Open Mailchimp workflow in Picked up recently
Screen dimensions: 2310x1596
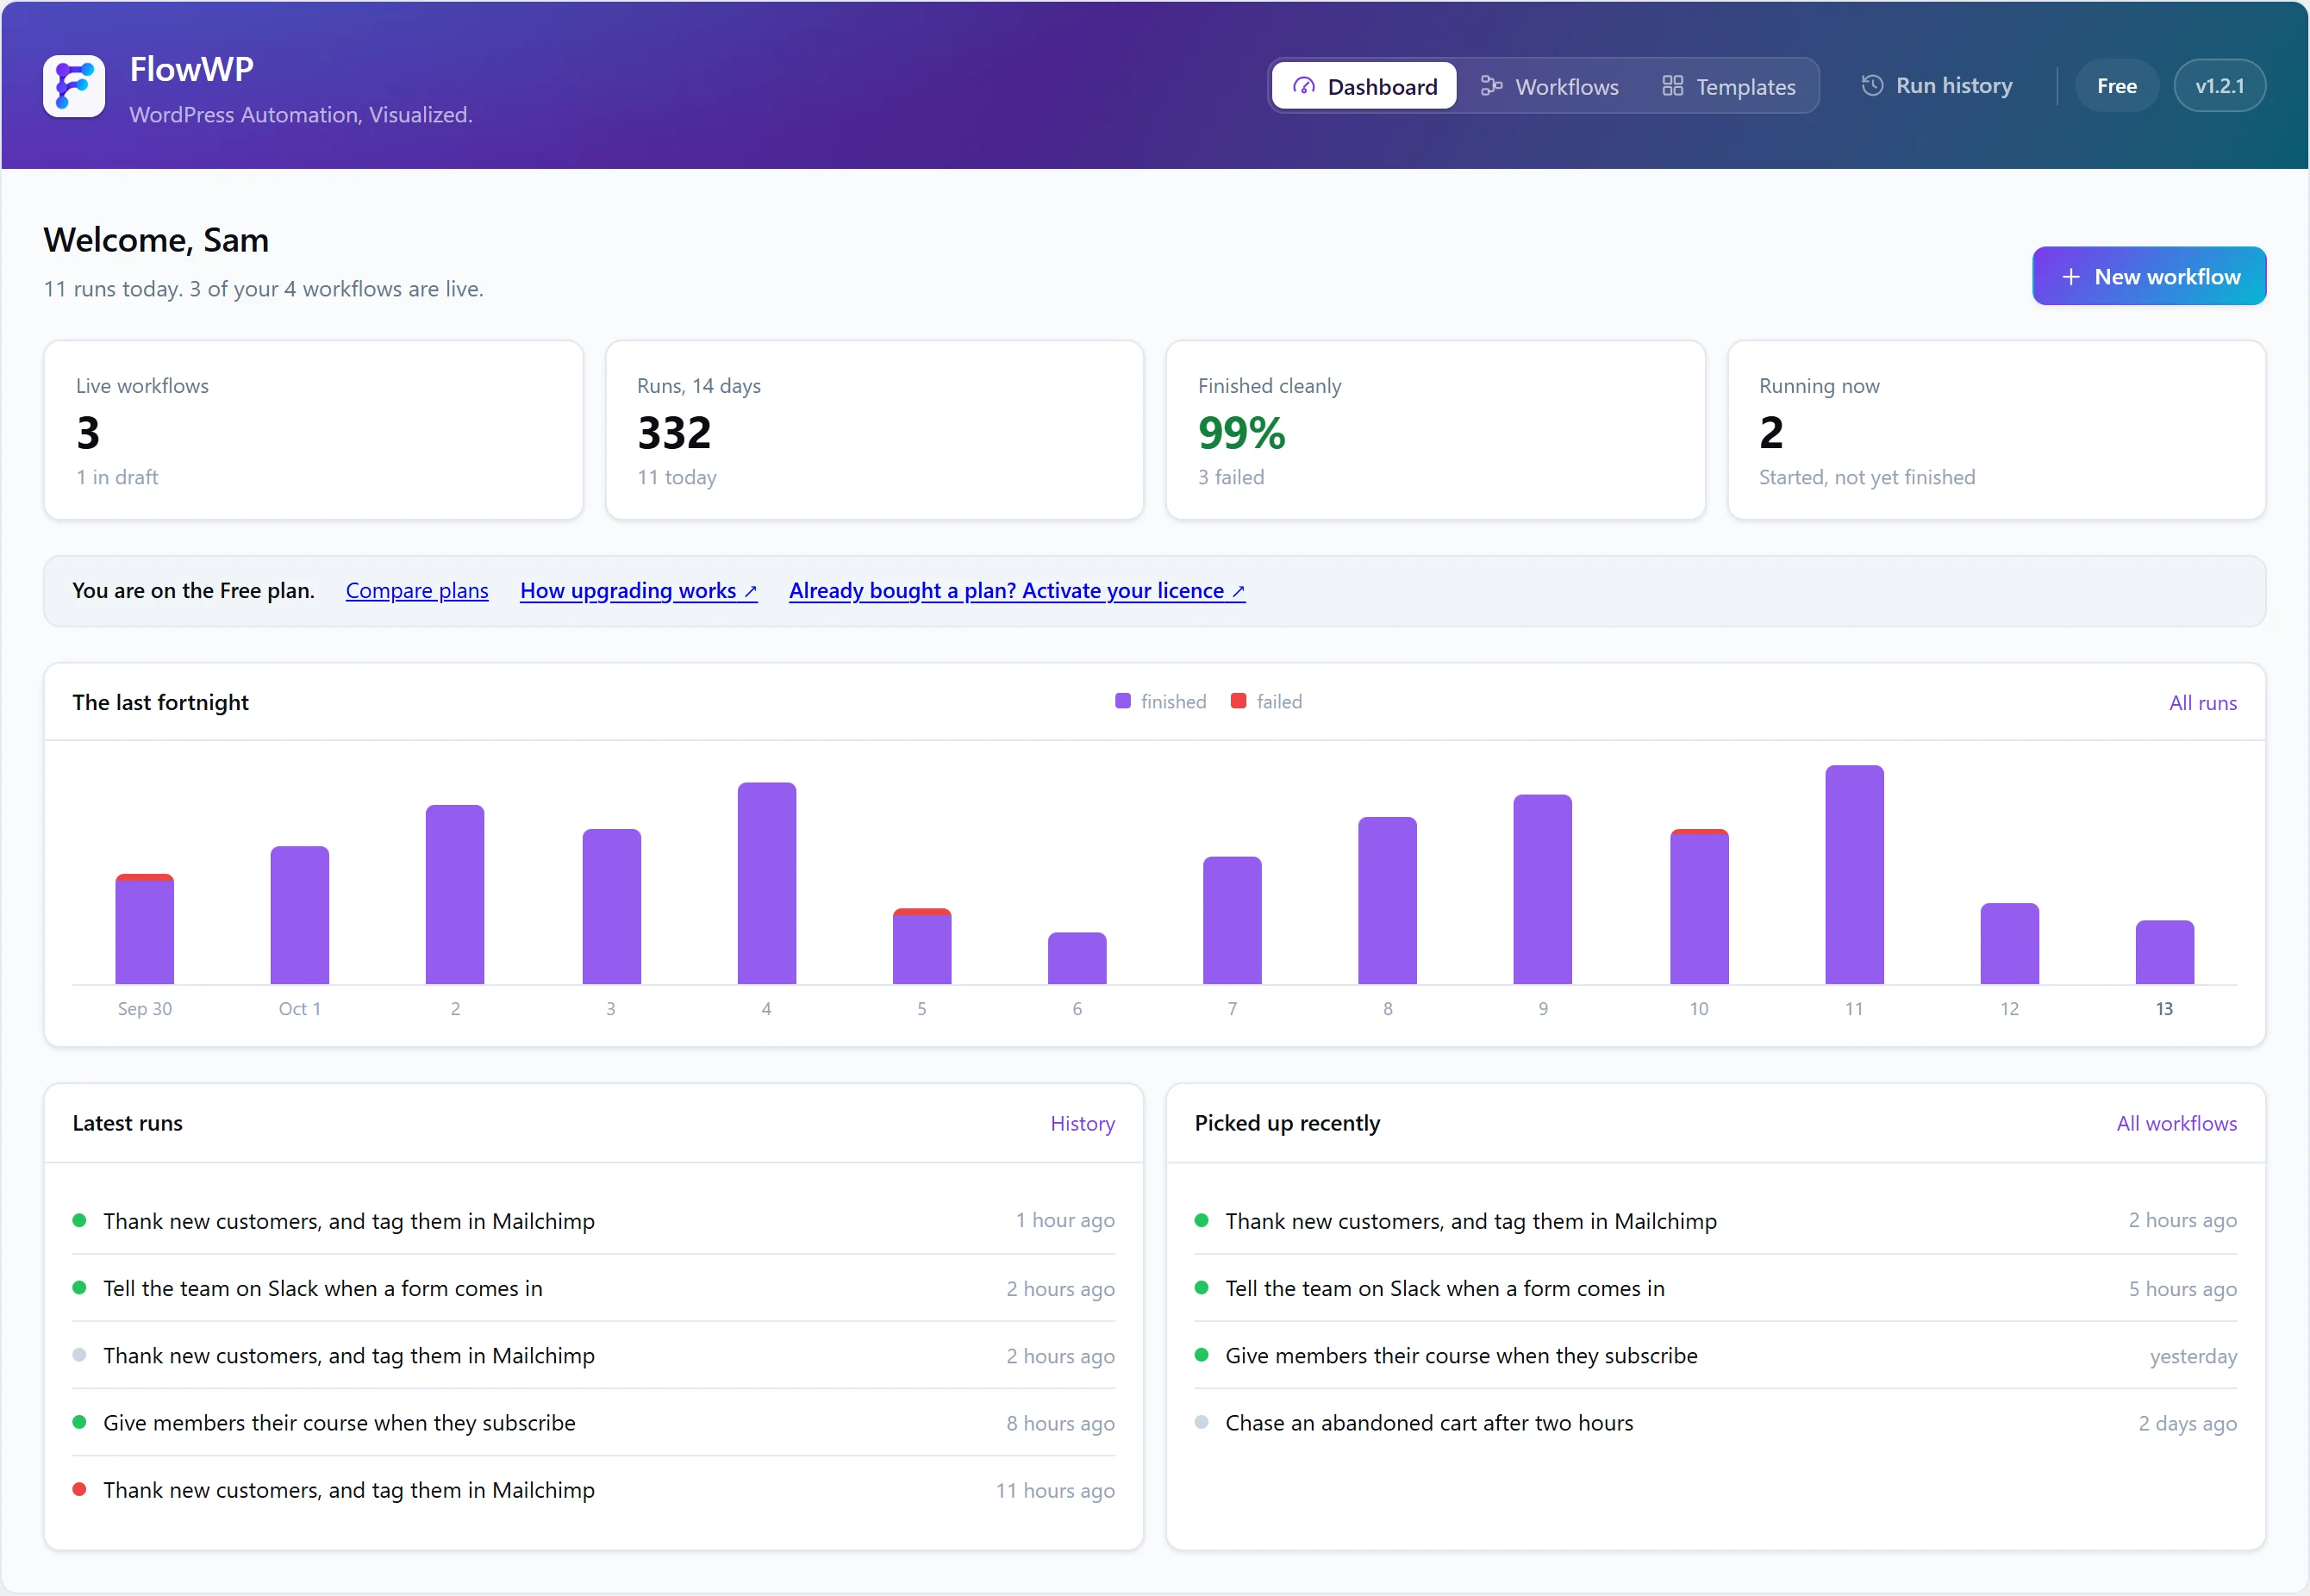[1715, 1221]
